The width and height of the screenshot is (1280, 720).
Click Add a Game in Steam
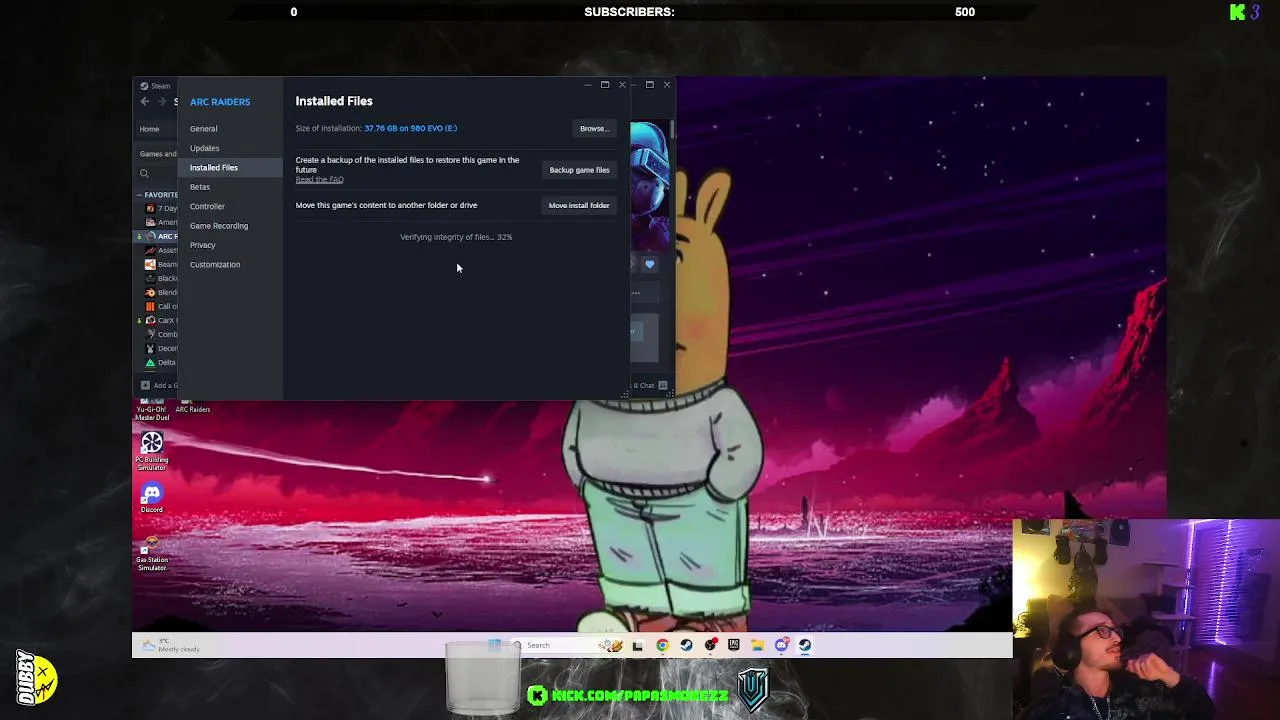tap(159, 385)
